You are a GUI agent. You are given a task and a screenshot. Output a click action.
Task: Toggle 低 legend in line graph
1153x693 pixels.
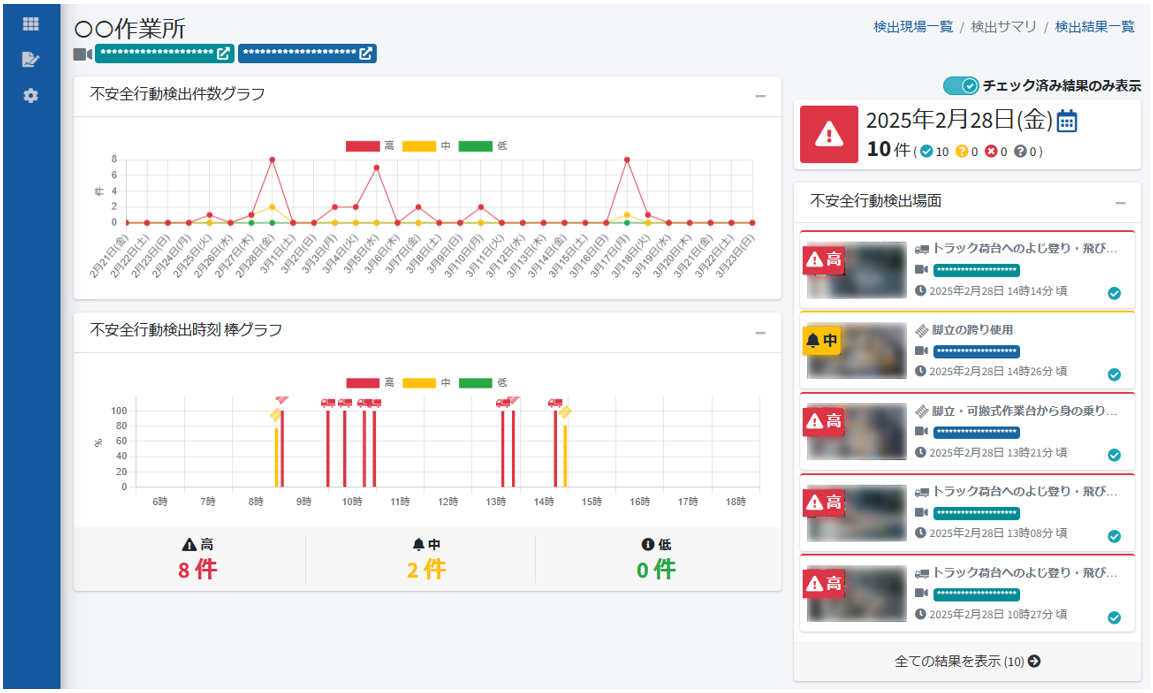pyautogui.click(x=483, y=146)
